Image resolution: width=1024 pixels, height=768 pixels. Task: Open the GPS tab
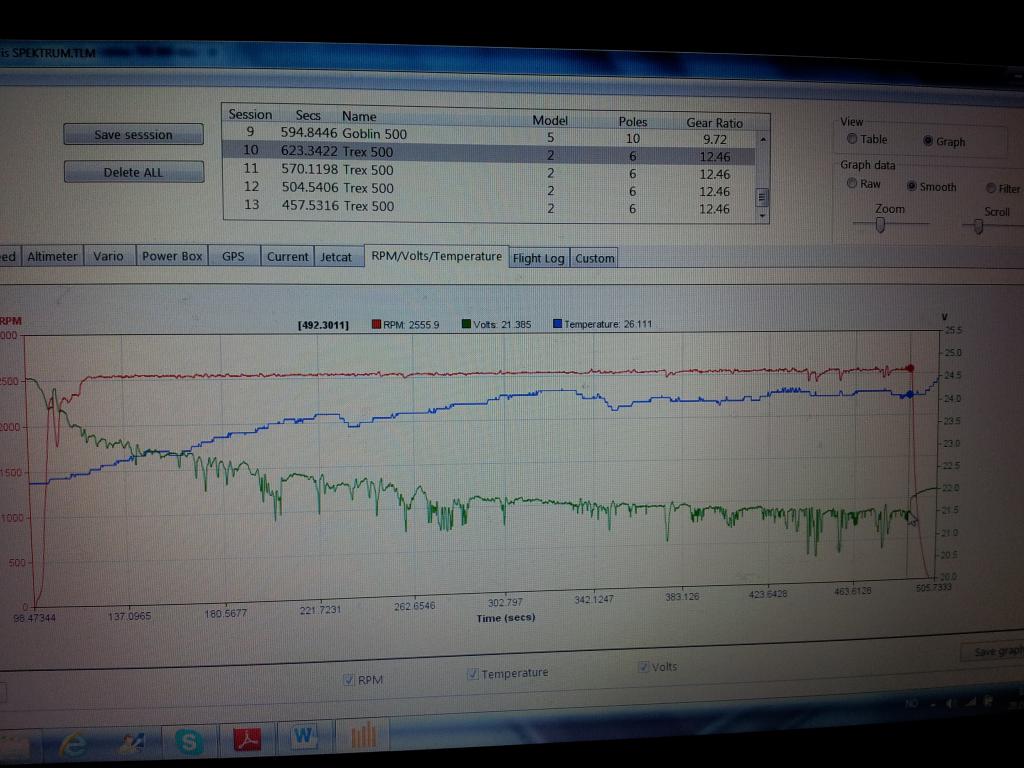click(233, 256)
